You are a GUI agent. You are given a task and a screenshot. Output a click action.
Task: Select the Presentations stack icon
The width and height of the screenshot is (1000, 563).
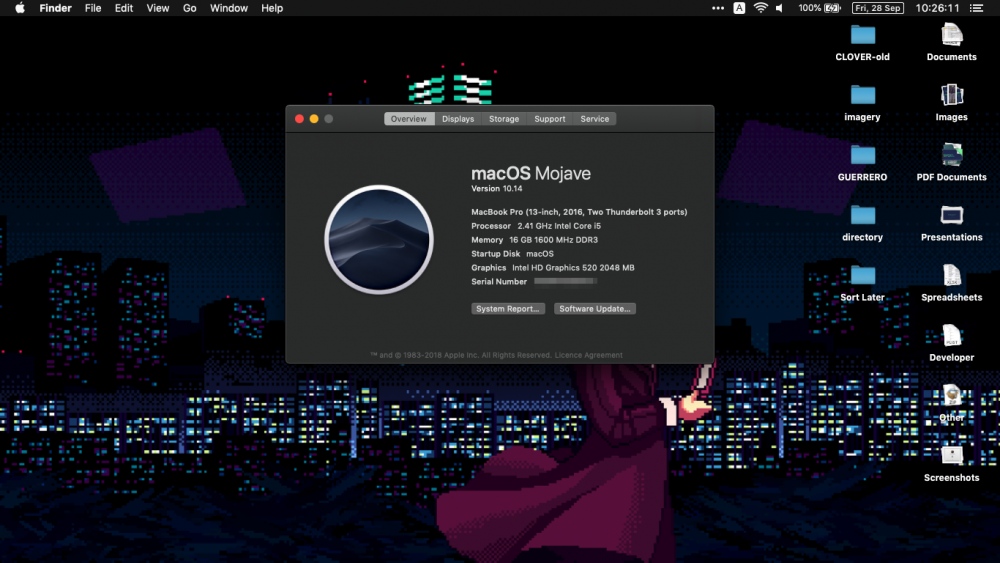951,216
